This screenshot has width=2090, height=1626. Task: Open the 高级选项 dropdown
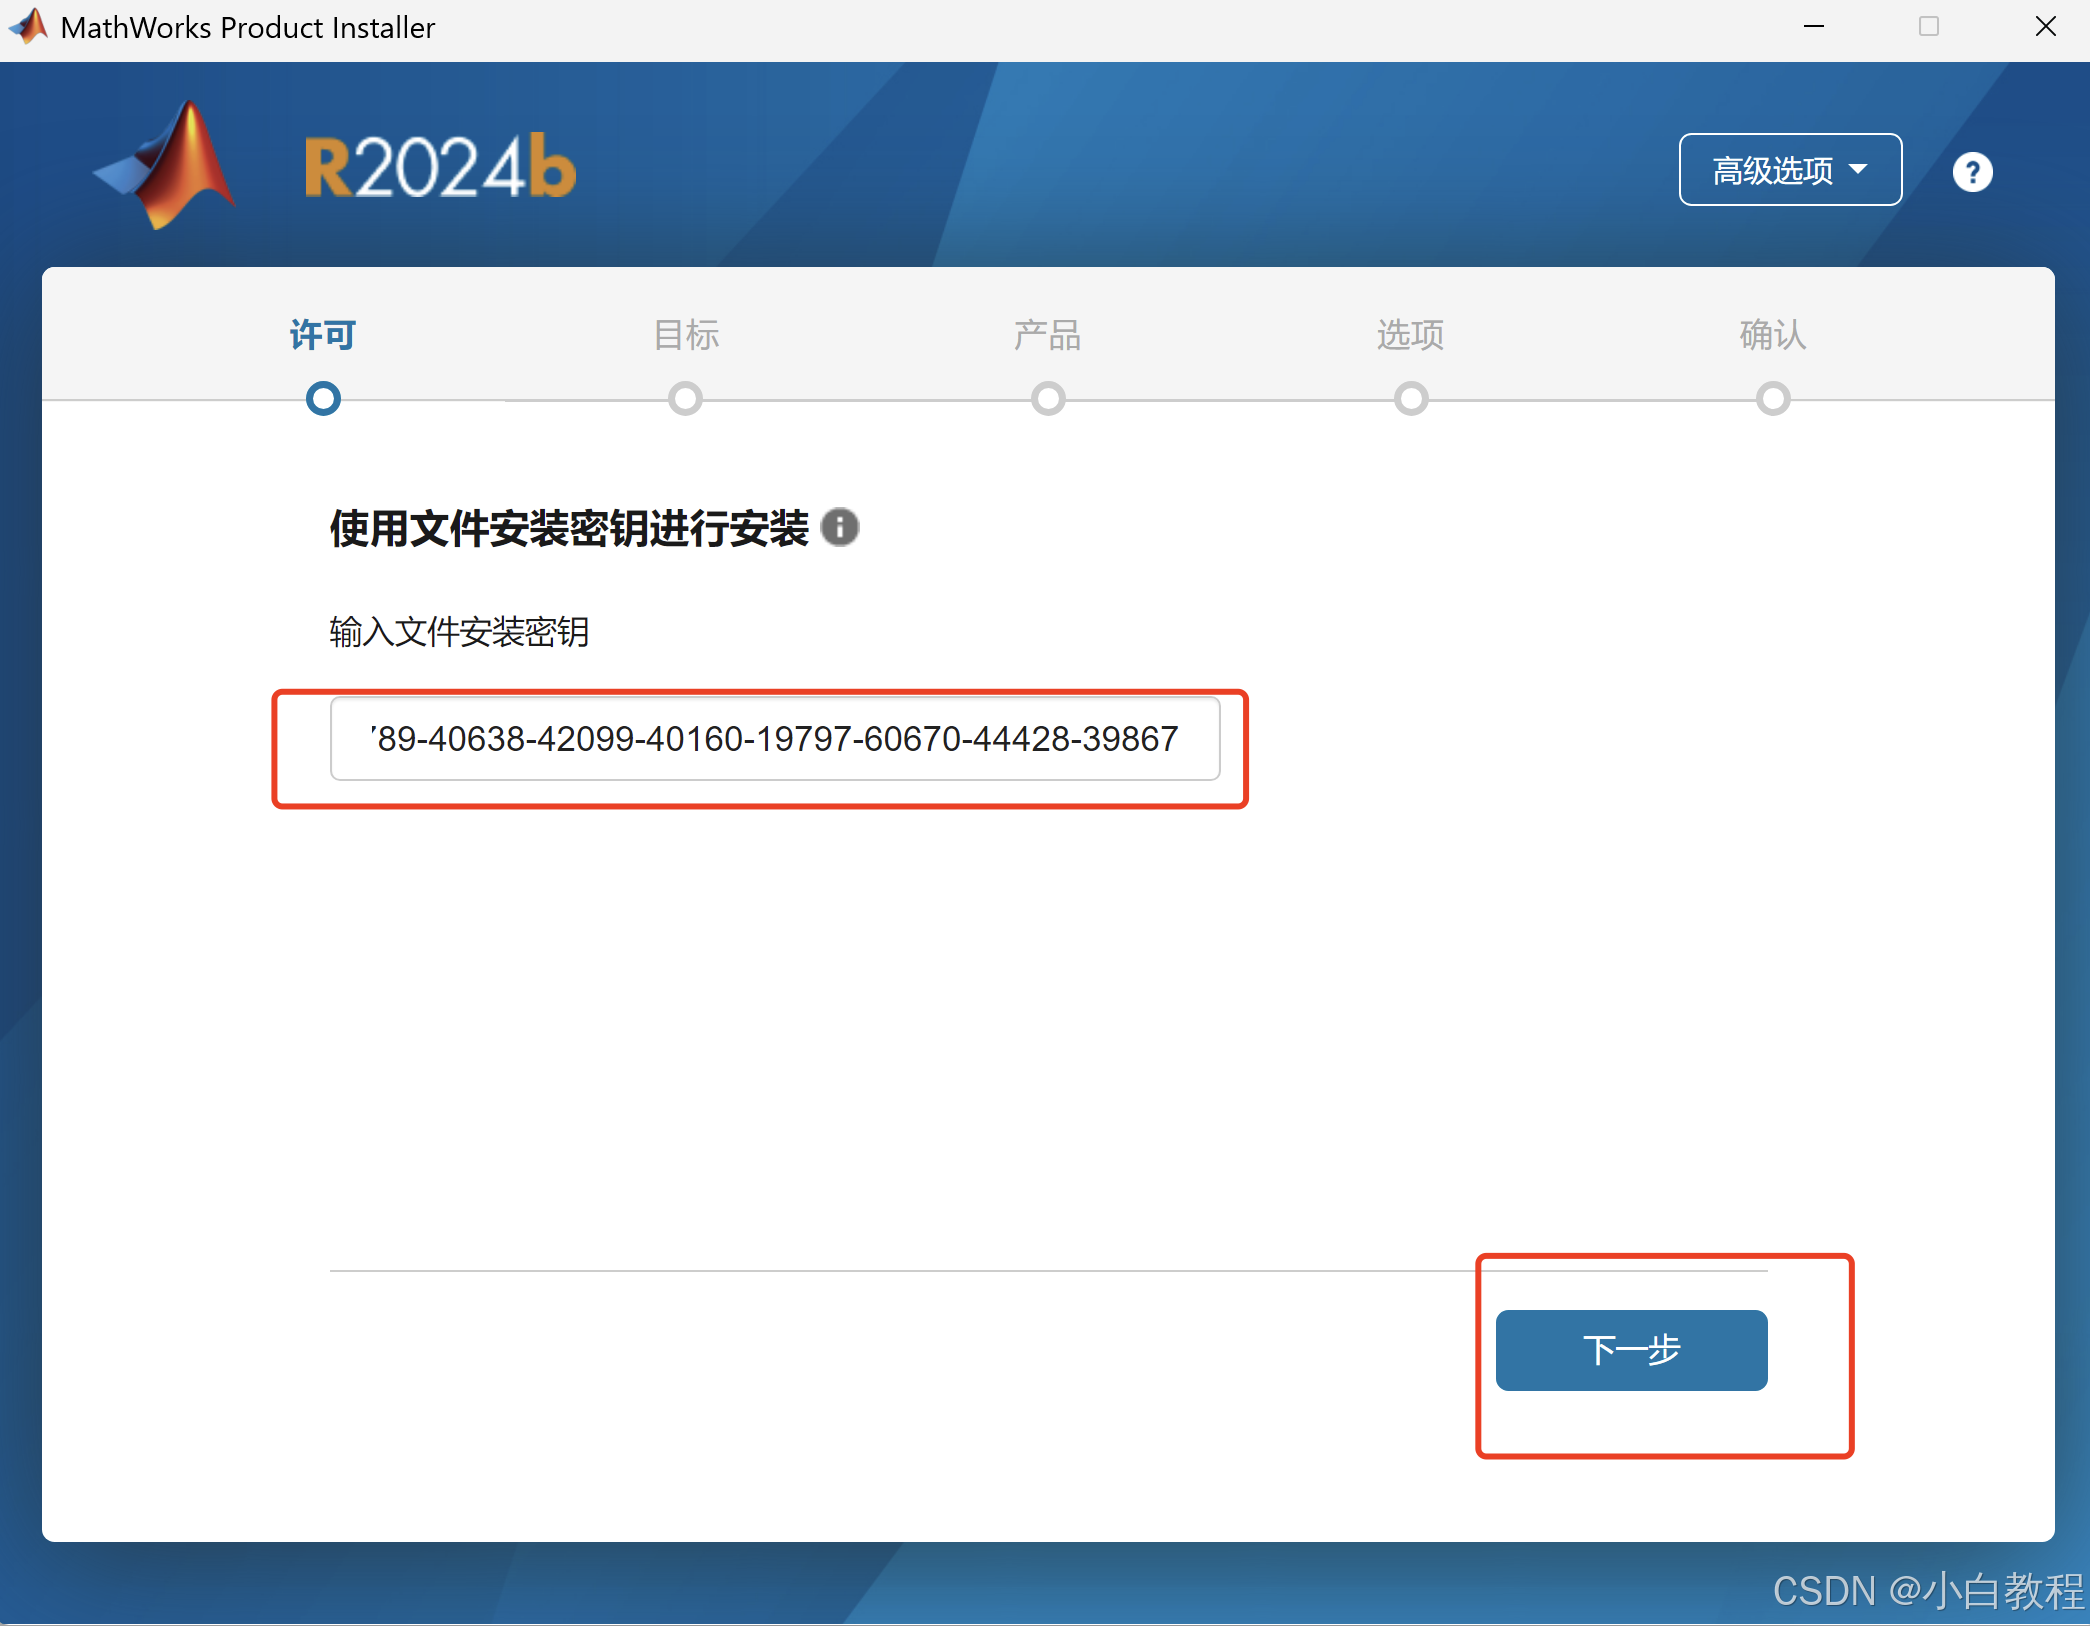coord(1773,170)
